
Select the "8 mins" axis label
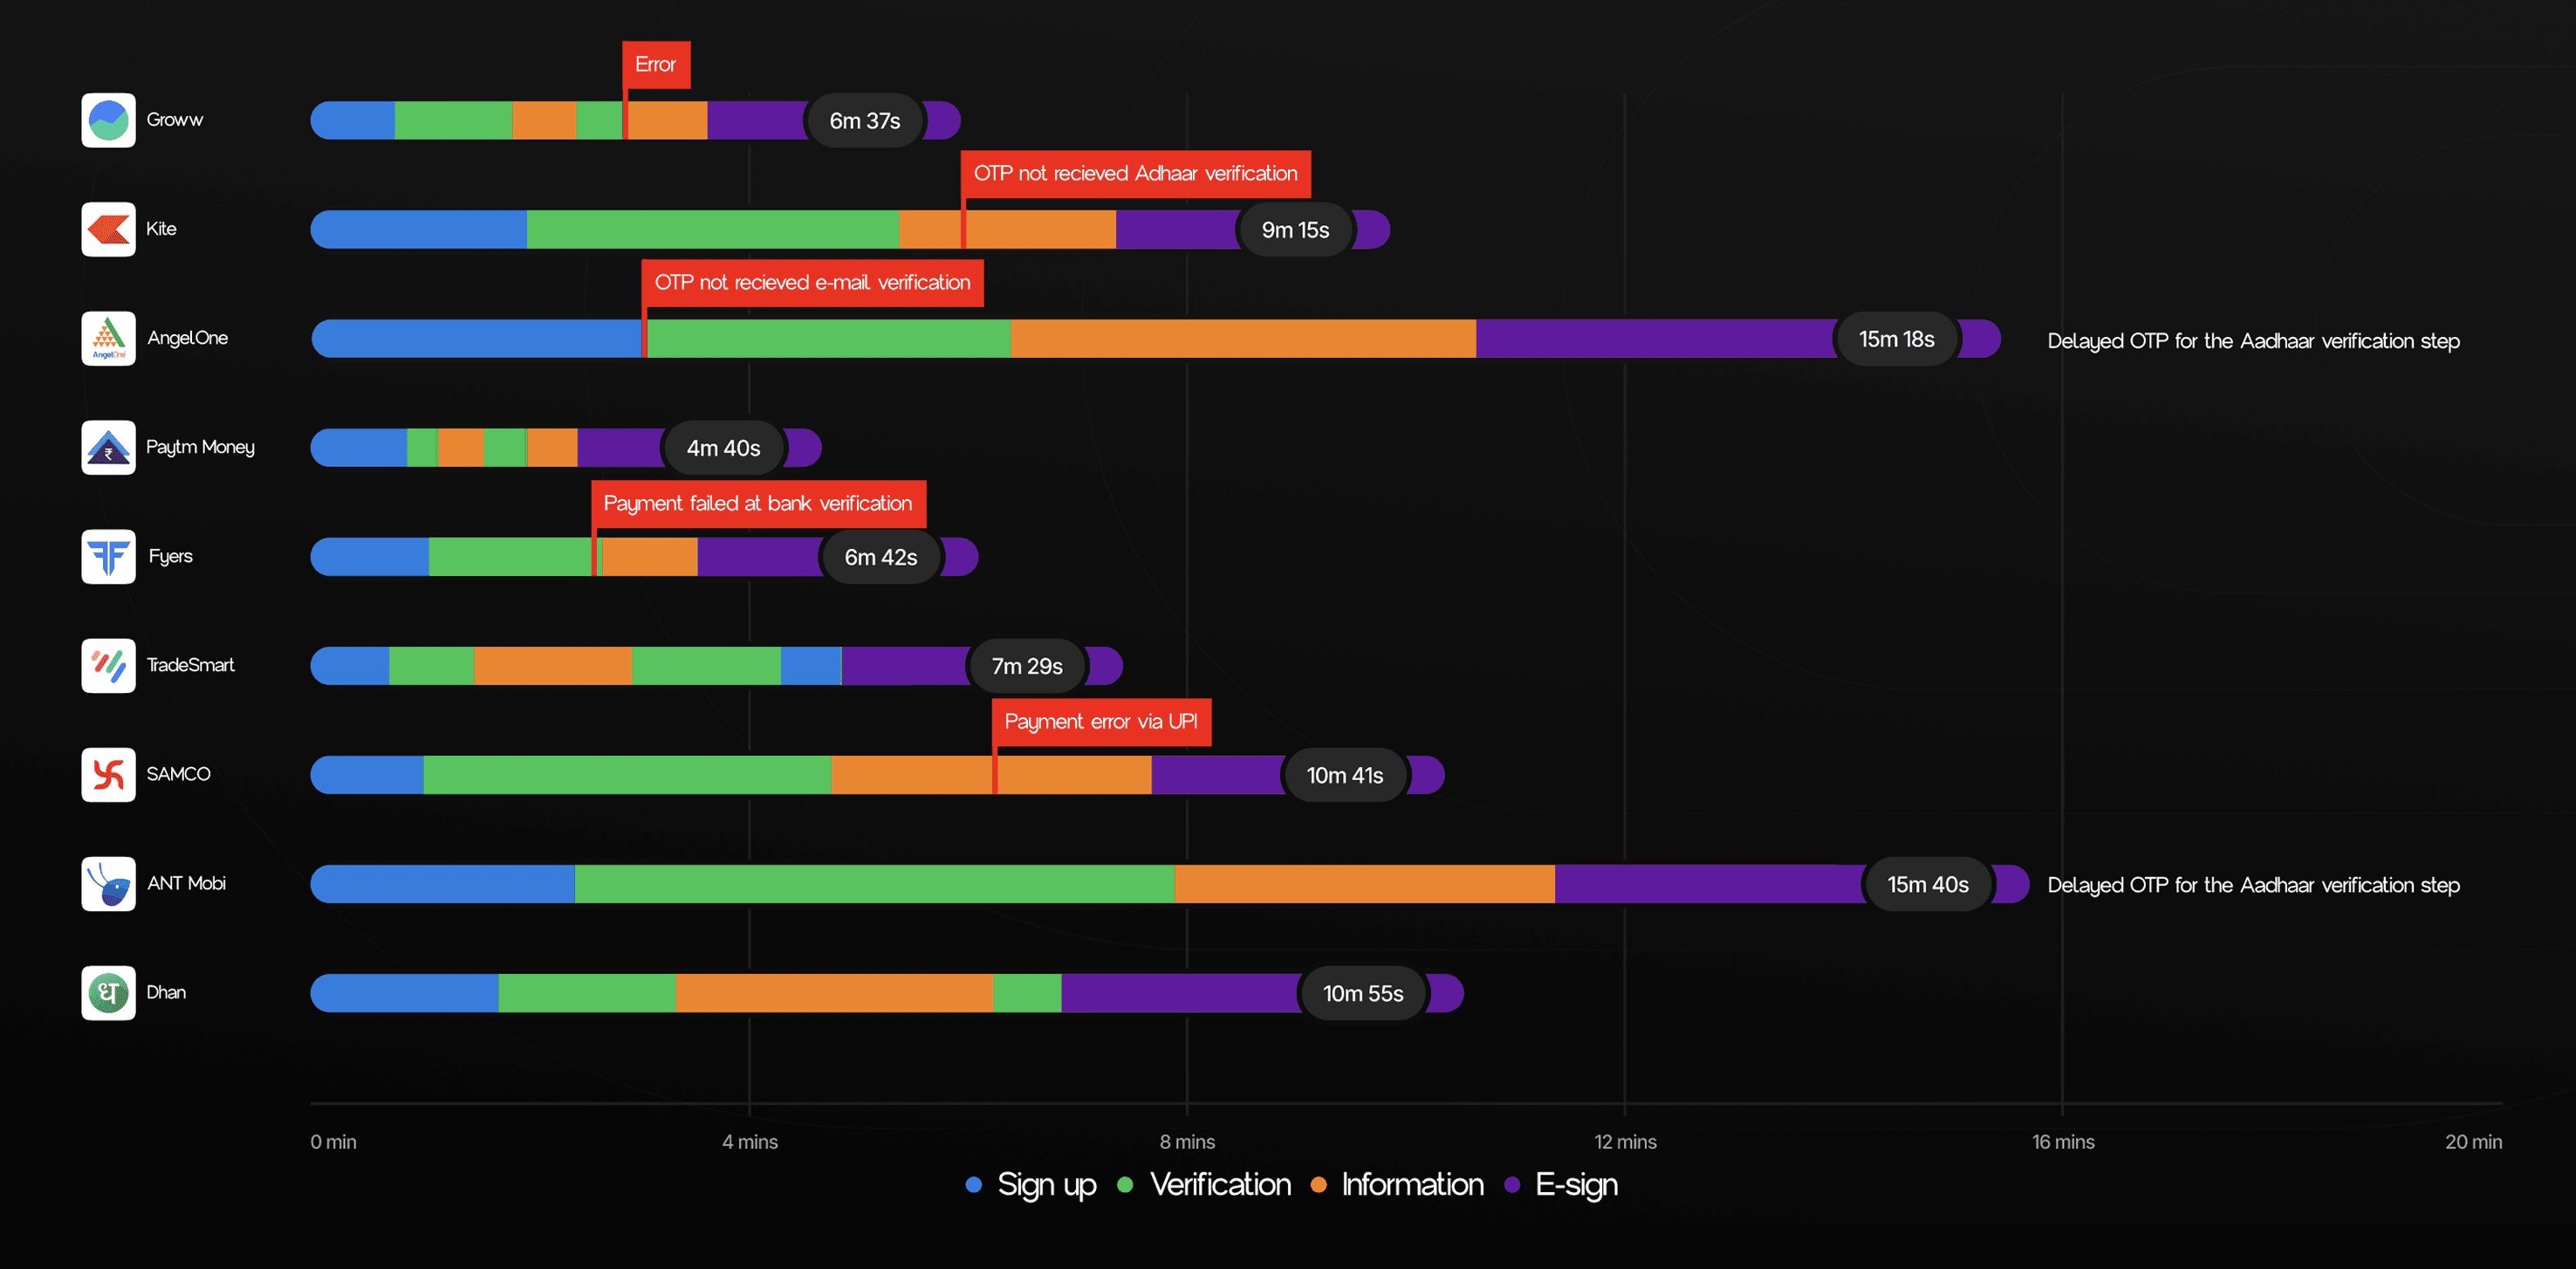[x=1187, y=1142]
